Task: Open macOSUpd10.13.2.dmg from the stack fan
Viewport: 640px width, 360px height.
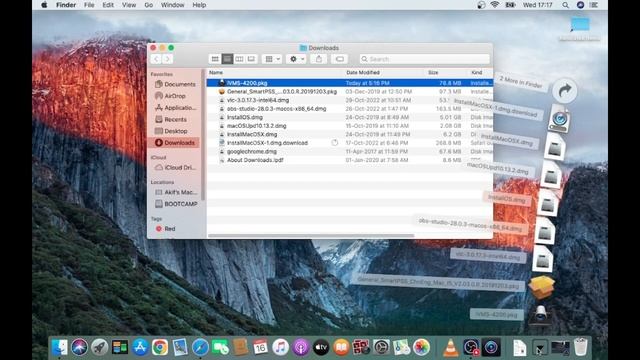Action: [550, 176]
